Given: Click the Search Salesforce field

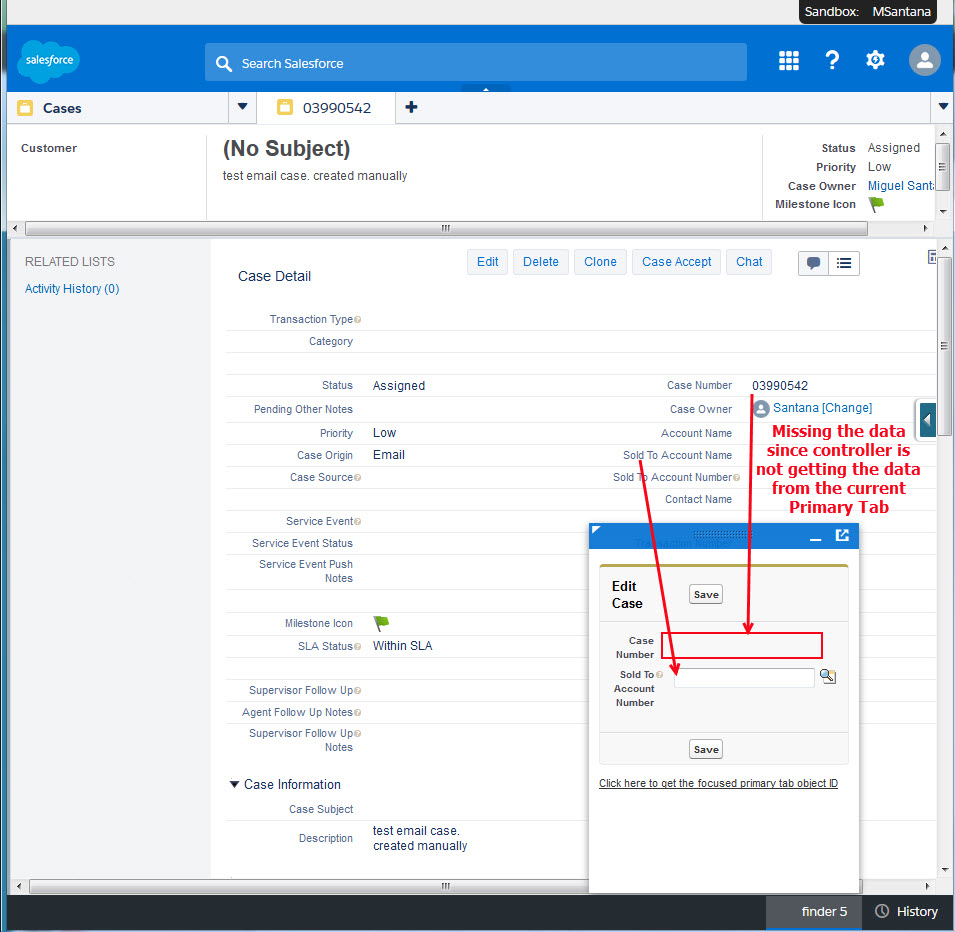Looking at the screenshot, I should (x=476, y=62).
